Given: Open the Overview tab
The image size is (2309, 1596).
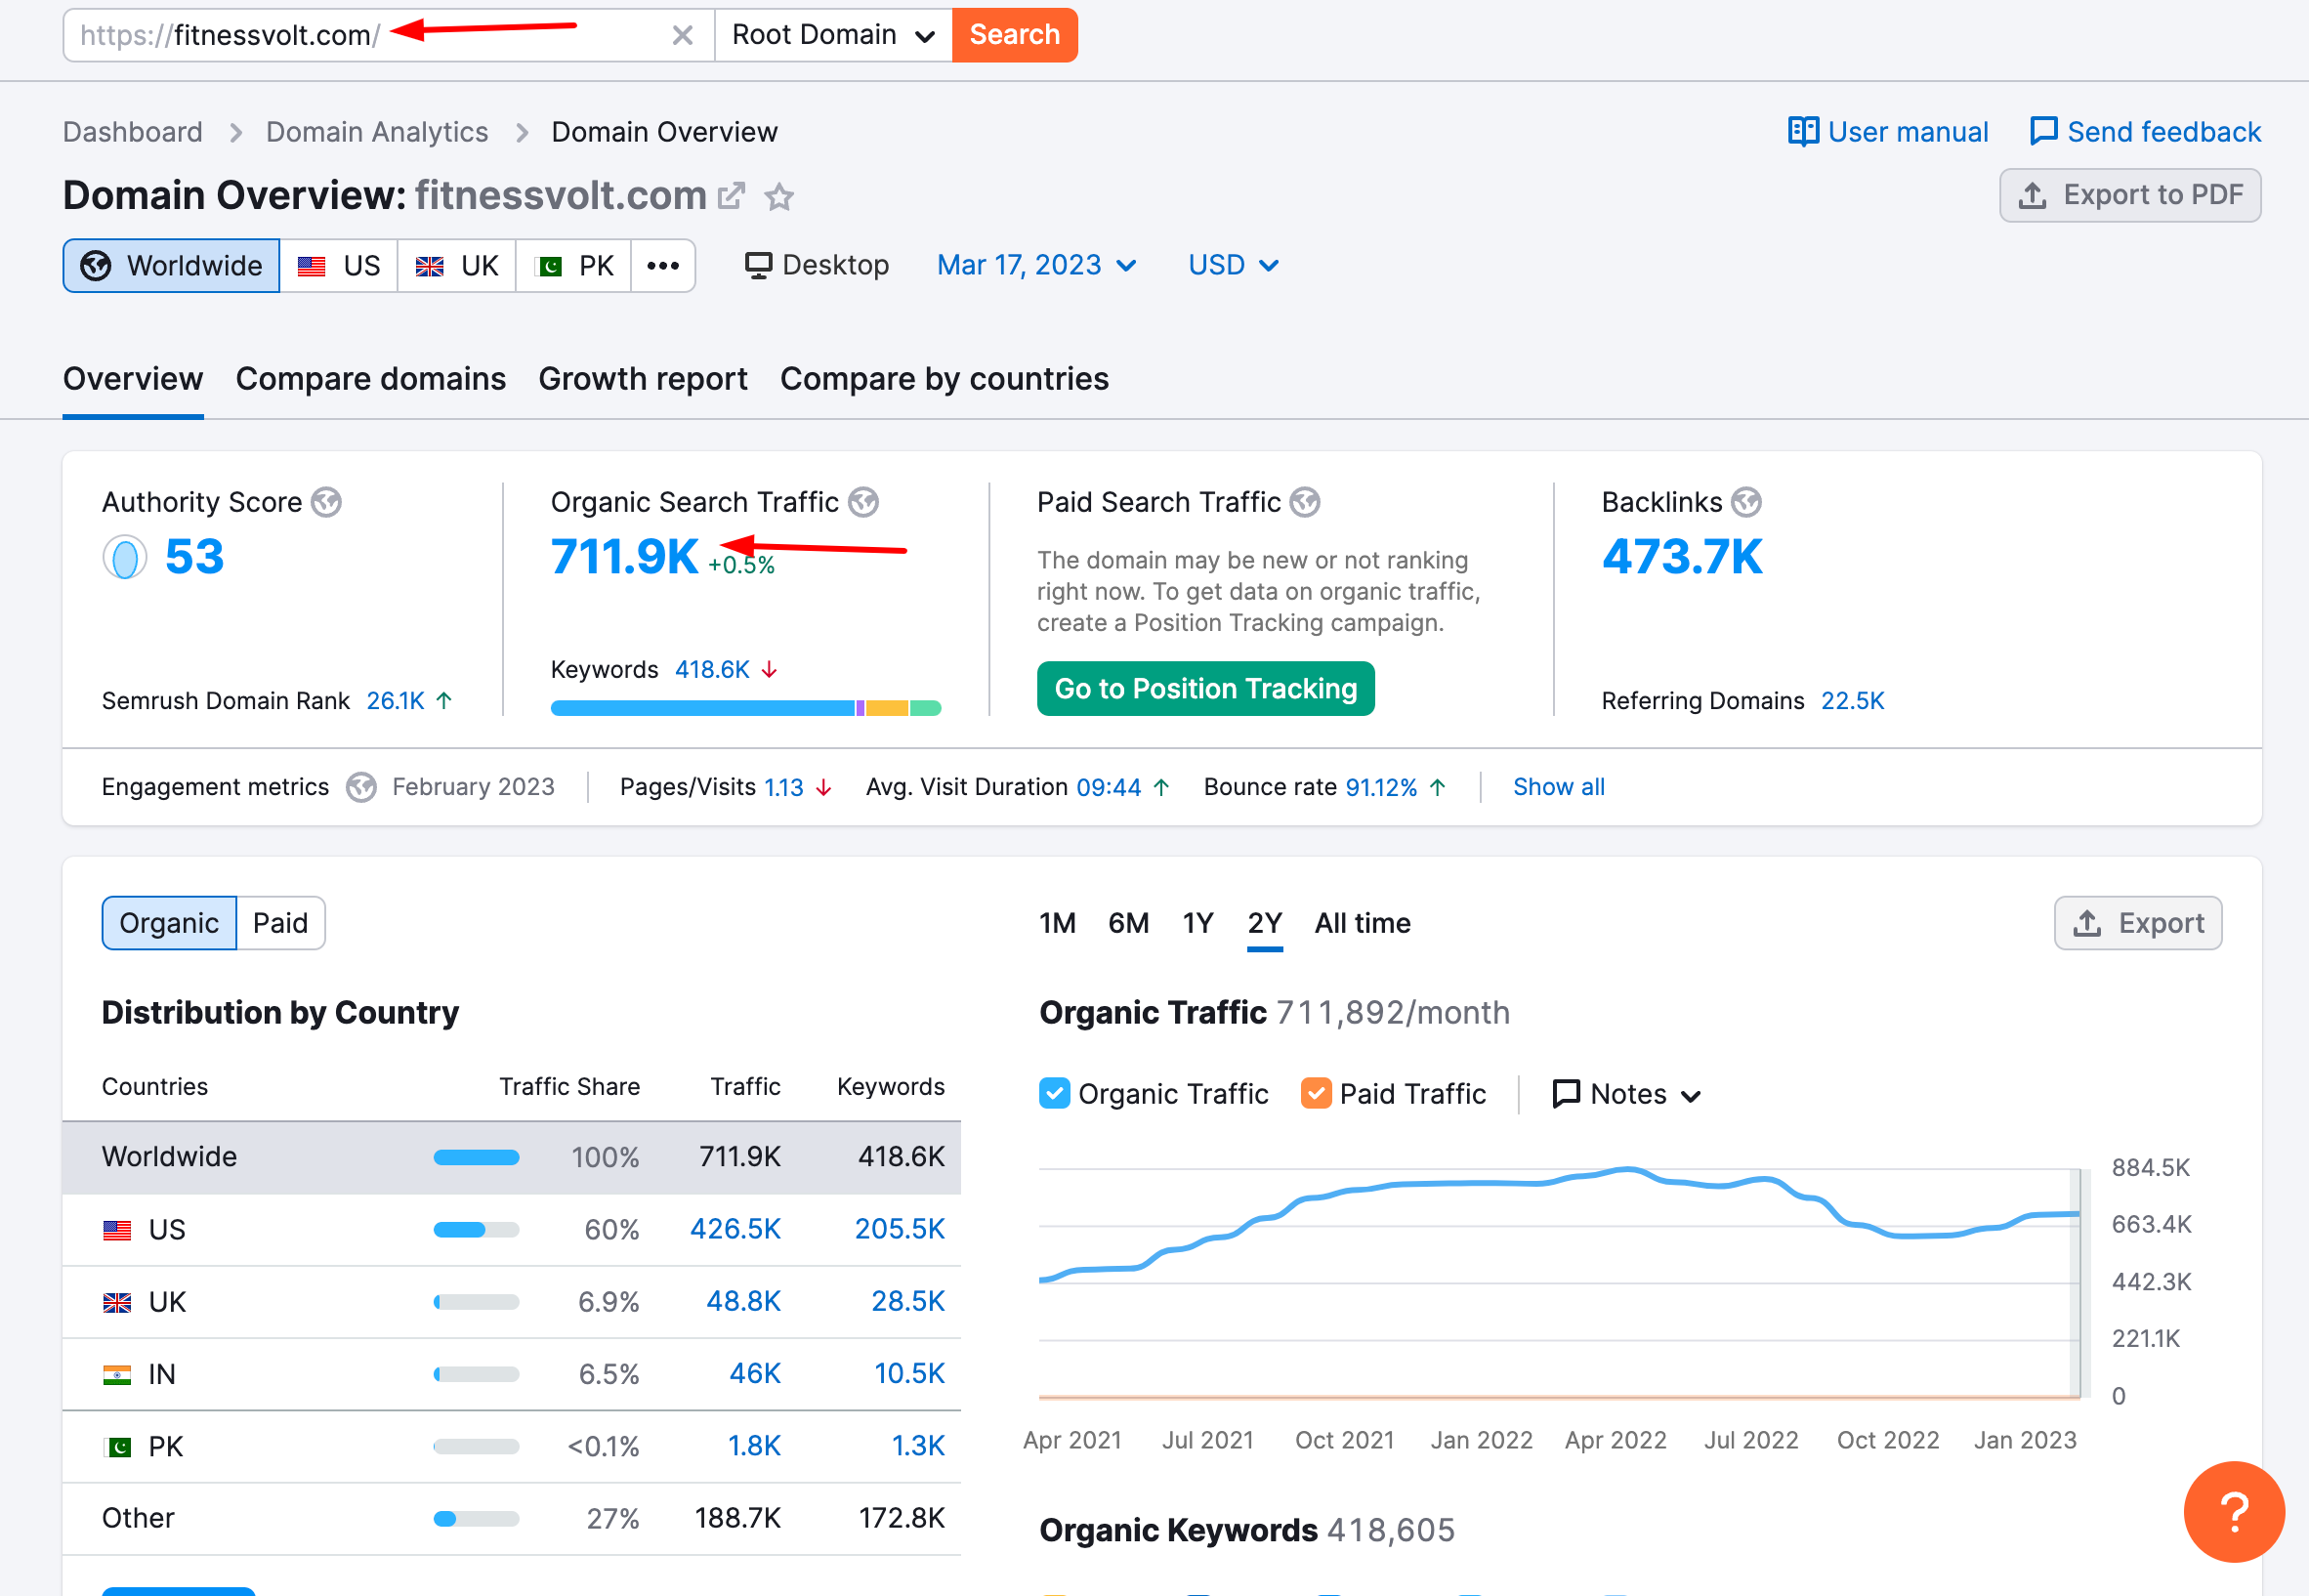Looking at the screenshot, I should tap(133, 379).
